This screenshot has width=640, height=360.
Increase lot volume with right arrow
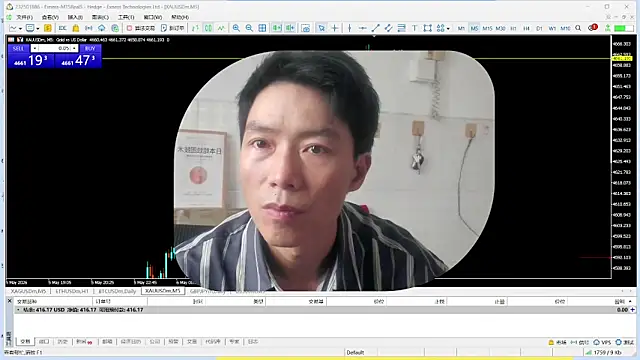coord(74,48)
